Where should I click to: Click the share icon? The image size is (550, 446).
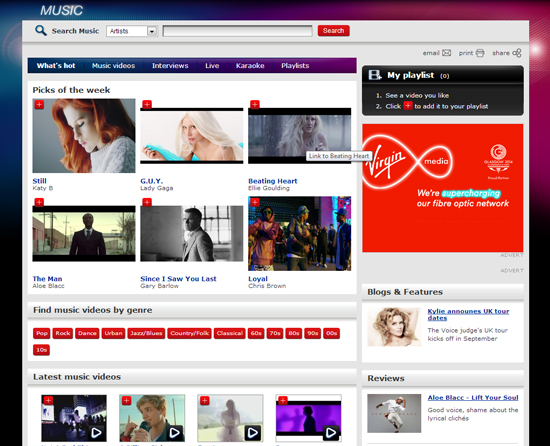[x=517, y=53]
